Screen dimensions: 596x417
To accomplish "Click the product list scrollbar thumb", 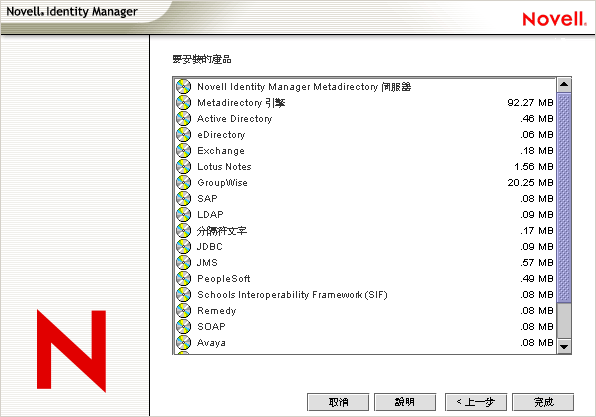I will tap(564, 198).
